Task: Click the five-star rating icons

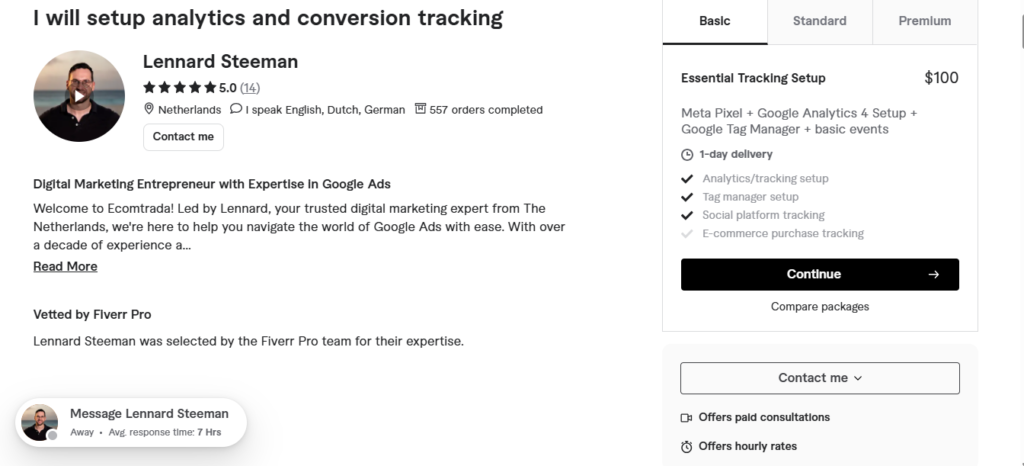Action: coord(180,87)
